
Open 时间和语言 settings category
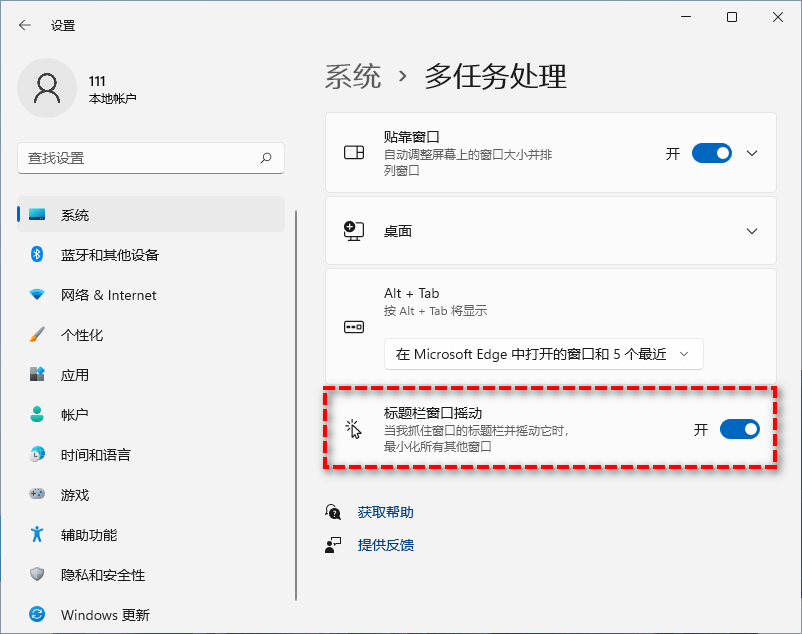point(95,455)
